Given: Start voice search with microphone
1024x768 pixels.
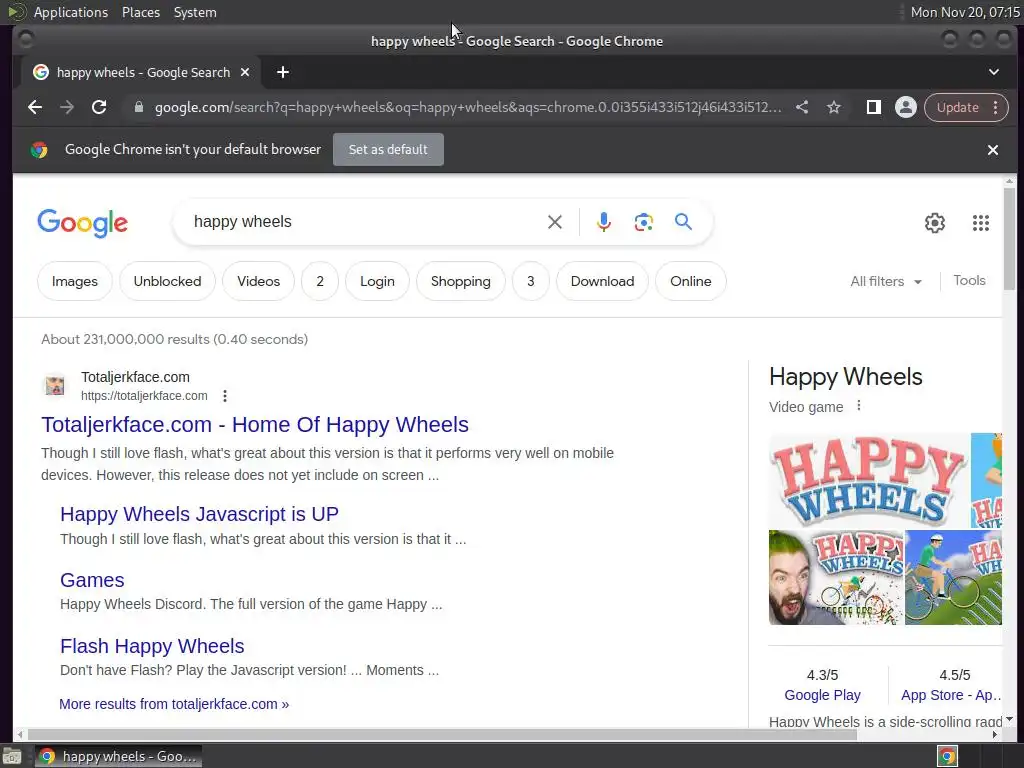Looking at the screenshot, I should click(x=604, y=222).
